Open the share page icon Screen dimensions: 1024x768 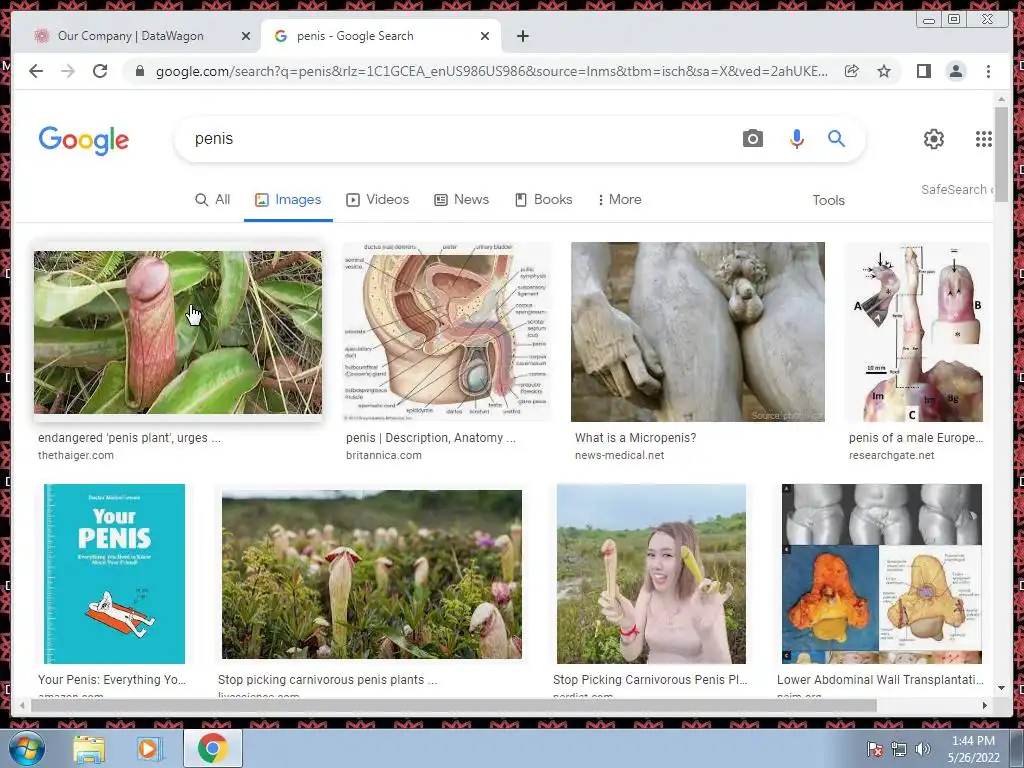852,71
